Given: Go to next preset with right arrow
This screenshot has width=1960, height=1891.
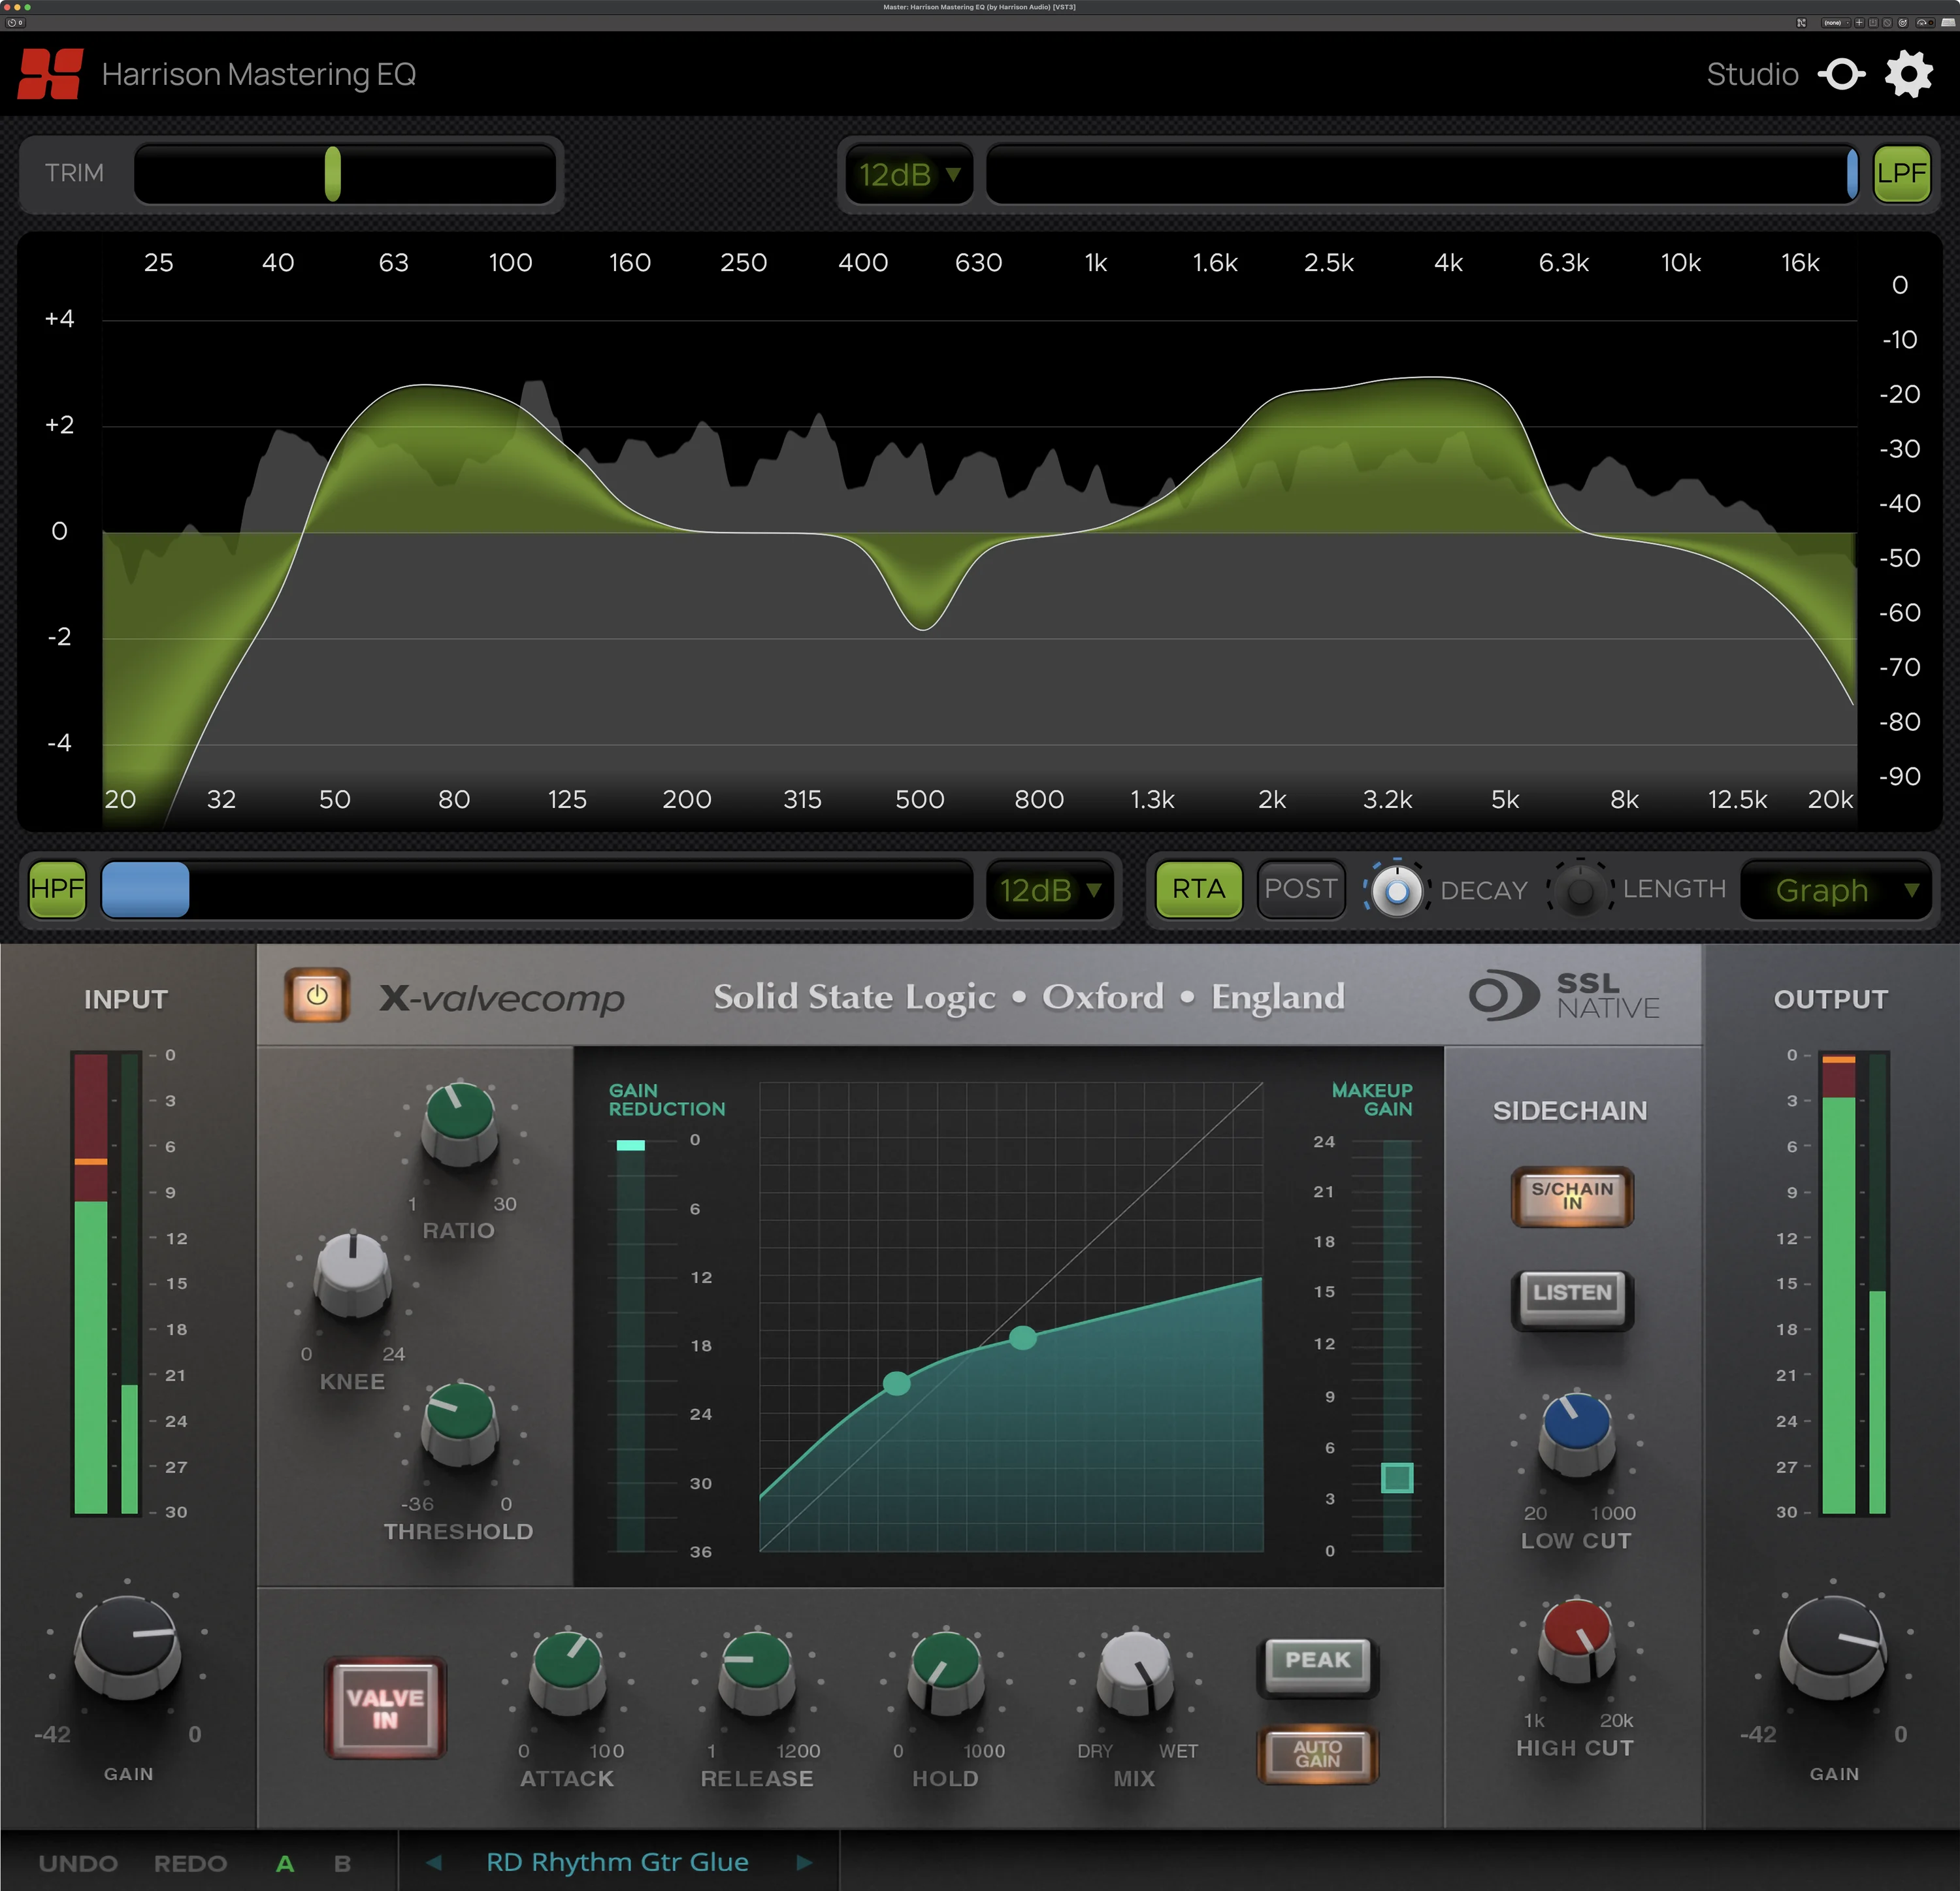Looking at the screenshot, I should point(804,1862).
